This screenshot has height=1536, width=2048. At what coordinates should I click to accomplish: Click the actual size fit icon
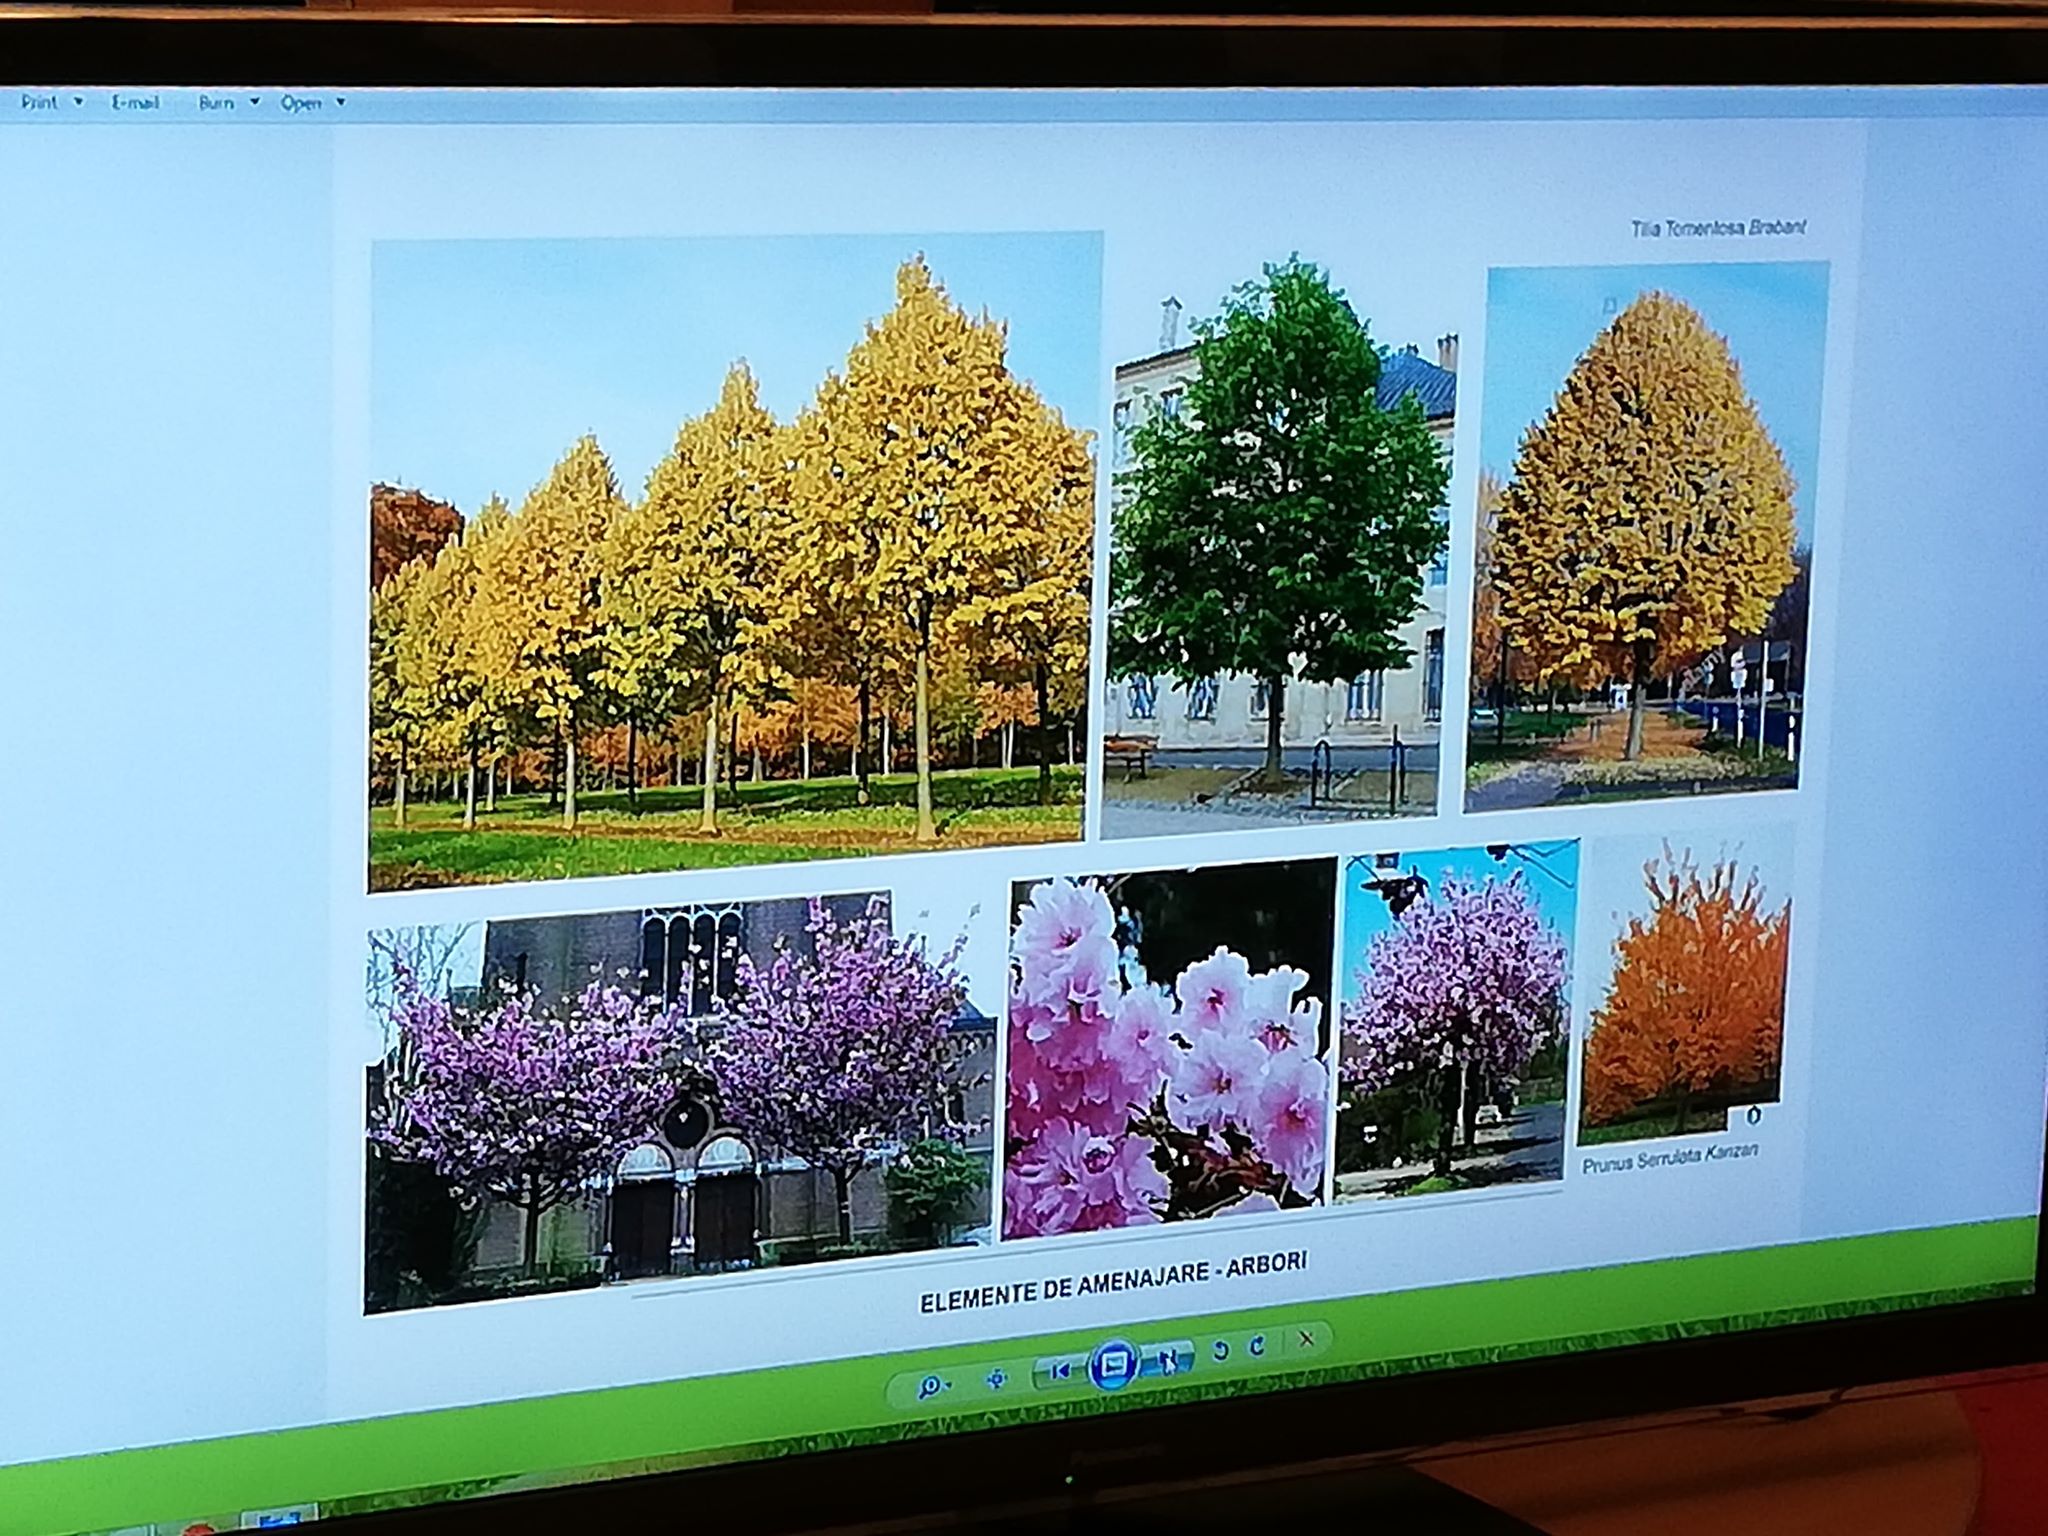coord(996,1380)
